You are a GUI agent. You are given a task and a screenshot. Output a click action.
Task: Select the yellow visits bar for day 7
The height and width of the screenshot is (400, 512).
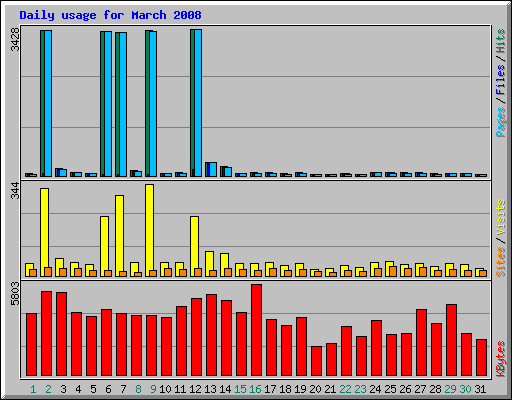point(119,236)
